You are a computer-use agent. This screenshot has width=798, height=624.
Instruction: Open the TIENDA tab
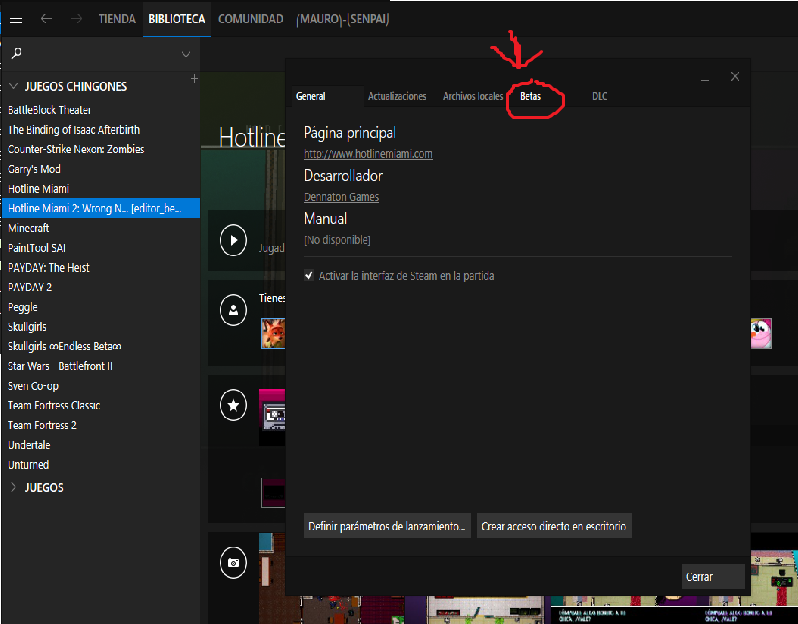tap(117, 19)
